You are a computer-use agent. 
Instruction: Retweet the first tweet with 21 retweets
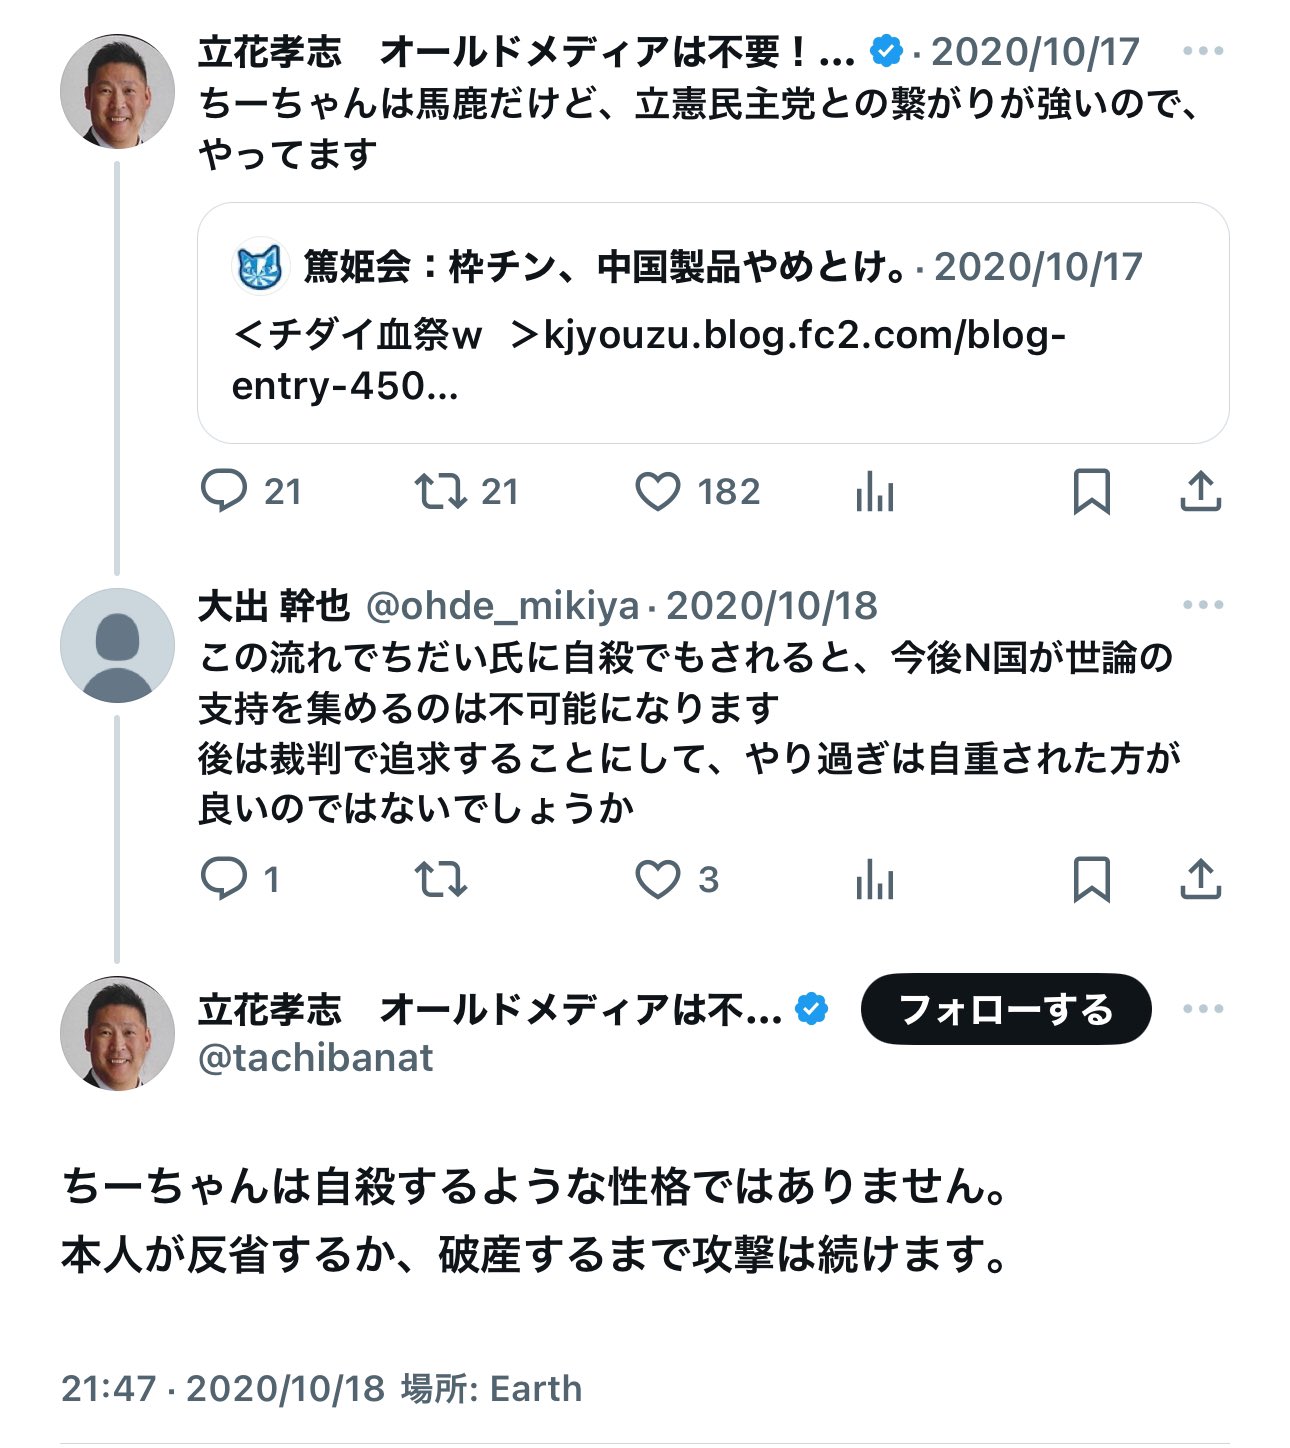(440, 492)
